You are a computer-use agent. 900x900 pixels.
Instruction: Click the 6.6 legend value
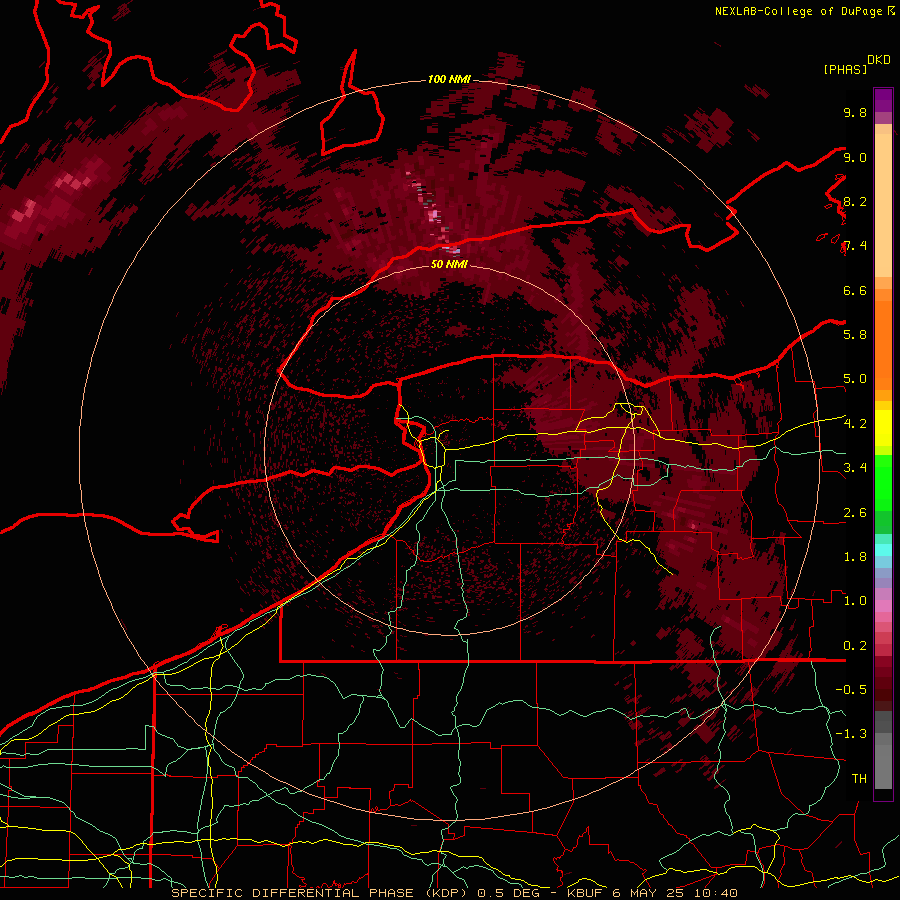pos(855,290)
